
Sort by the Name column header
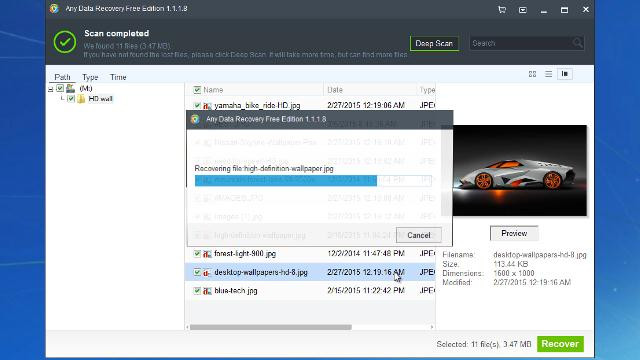coord(213,90)
